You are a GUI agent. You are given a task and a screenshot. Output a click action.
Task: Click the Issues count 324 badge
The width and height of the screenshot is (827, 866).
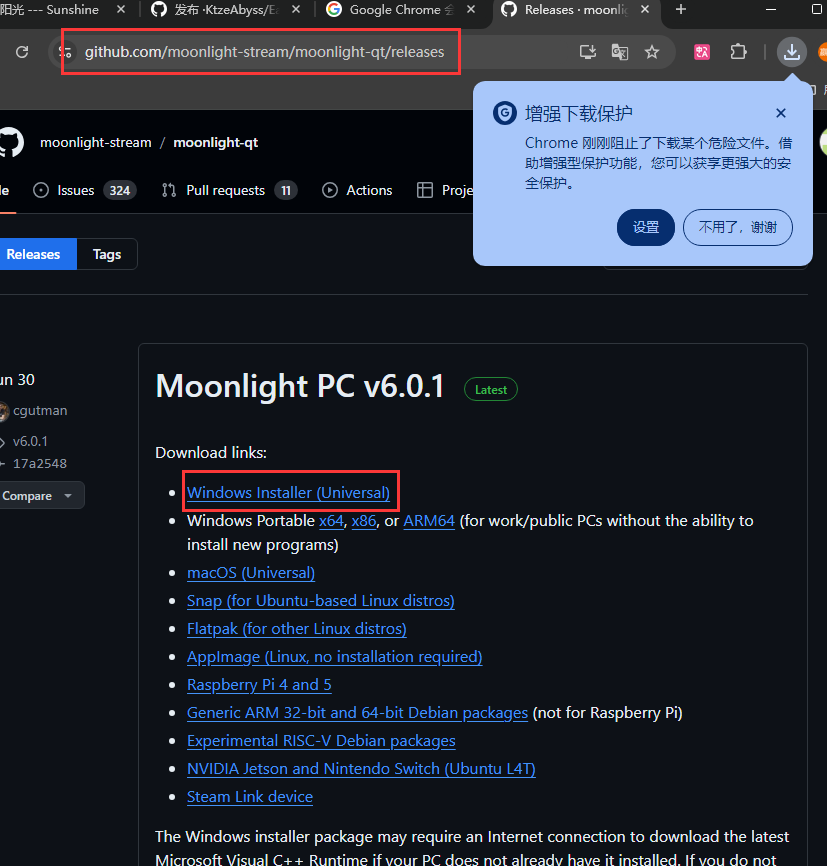coord(119,191)
